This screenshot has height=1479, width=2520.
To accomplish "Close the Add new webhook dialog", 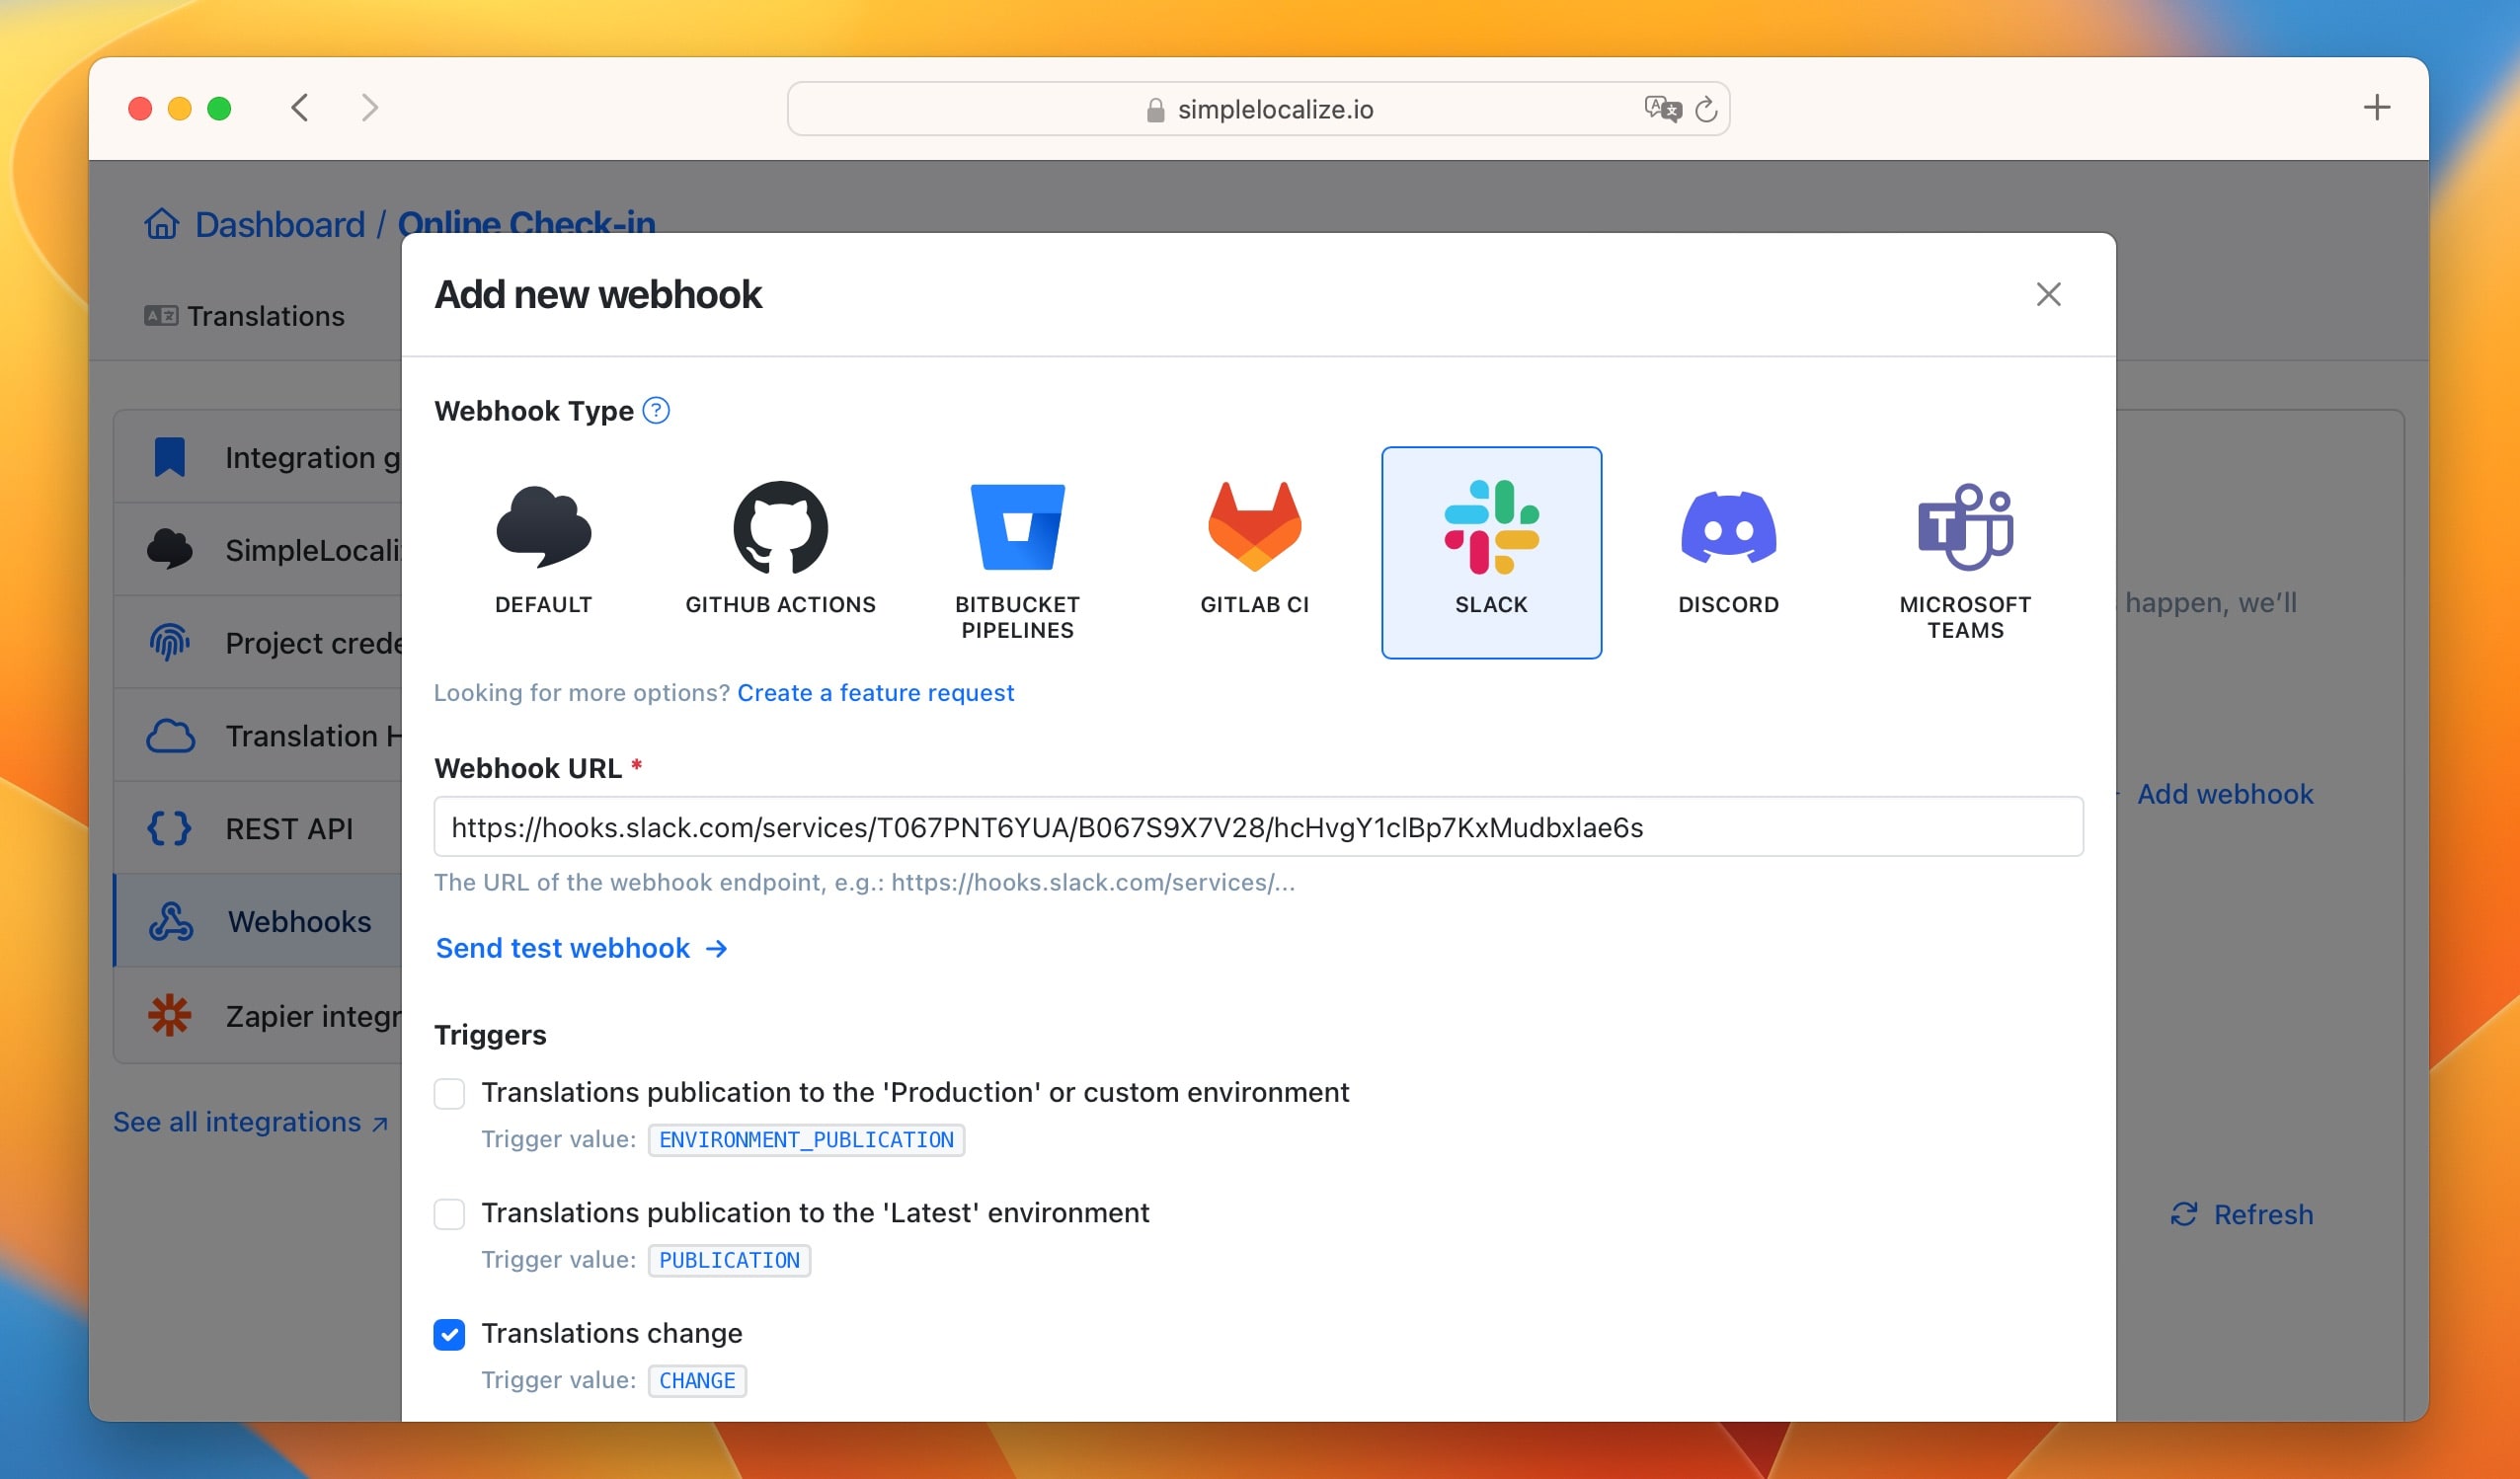I will point(2048,294).
